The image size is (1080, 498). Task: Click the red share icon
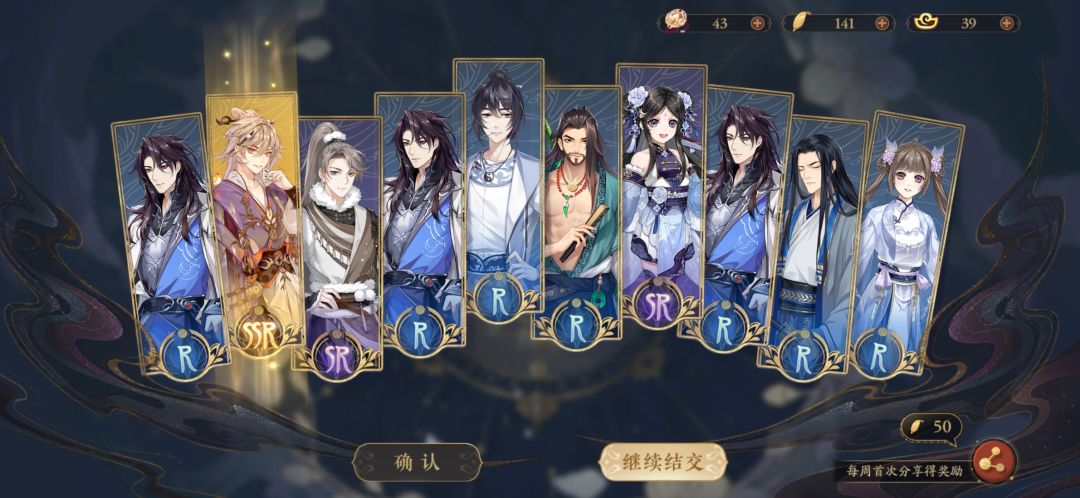(993, 461)
